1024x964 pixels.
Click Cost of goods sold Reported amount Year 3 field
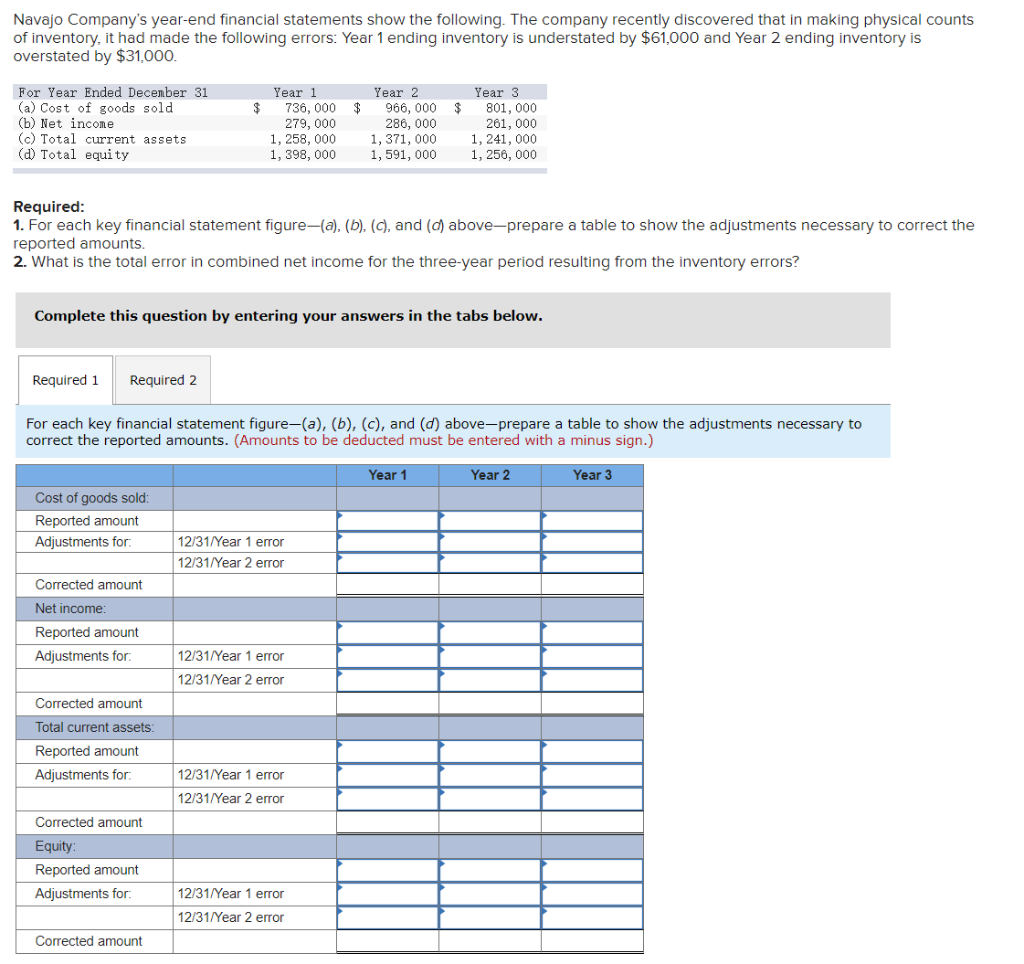coord(592,521)
